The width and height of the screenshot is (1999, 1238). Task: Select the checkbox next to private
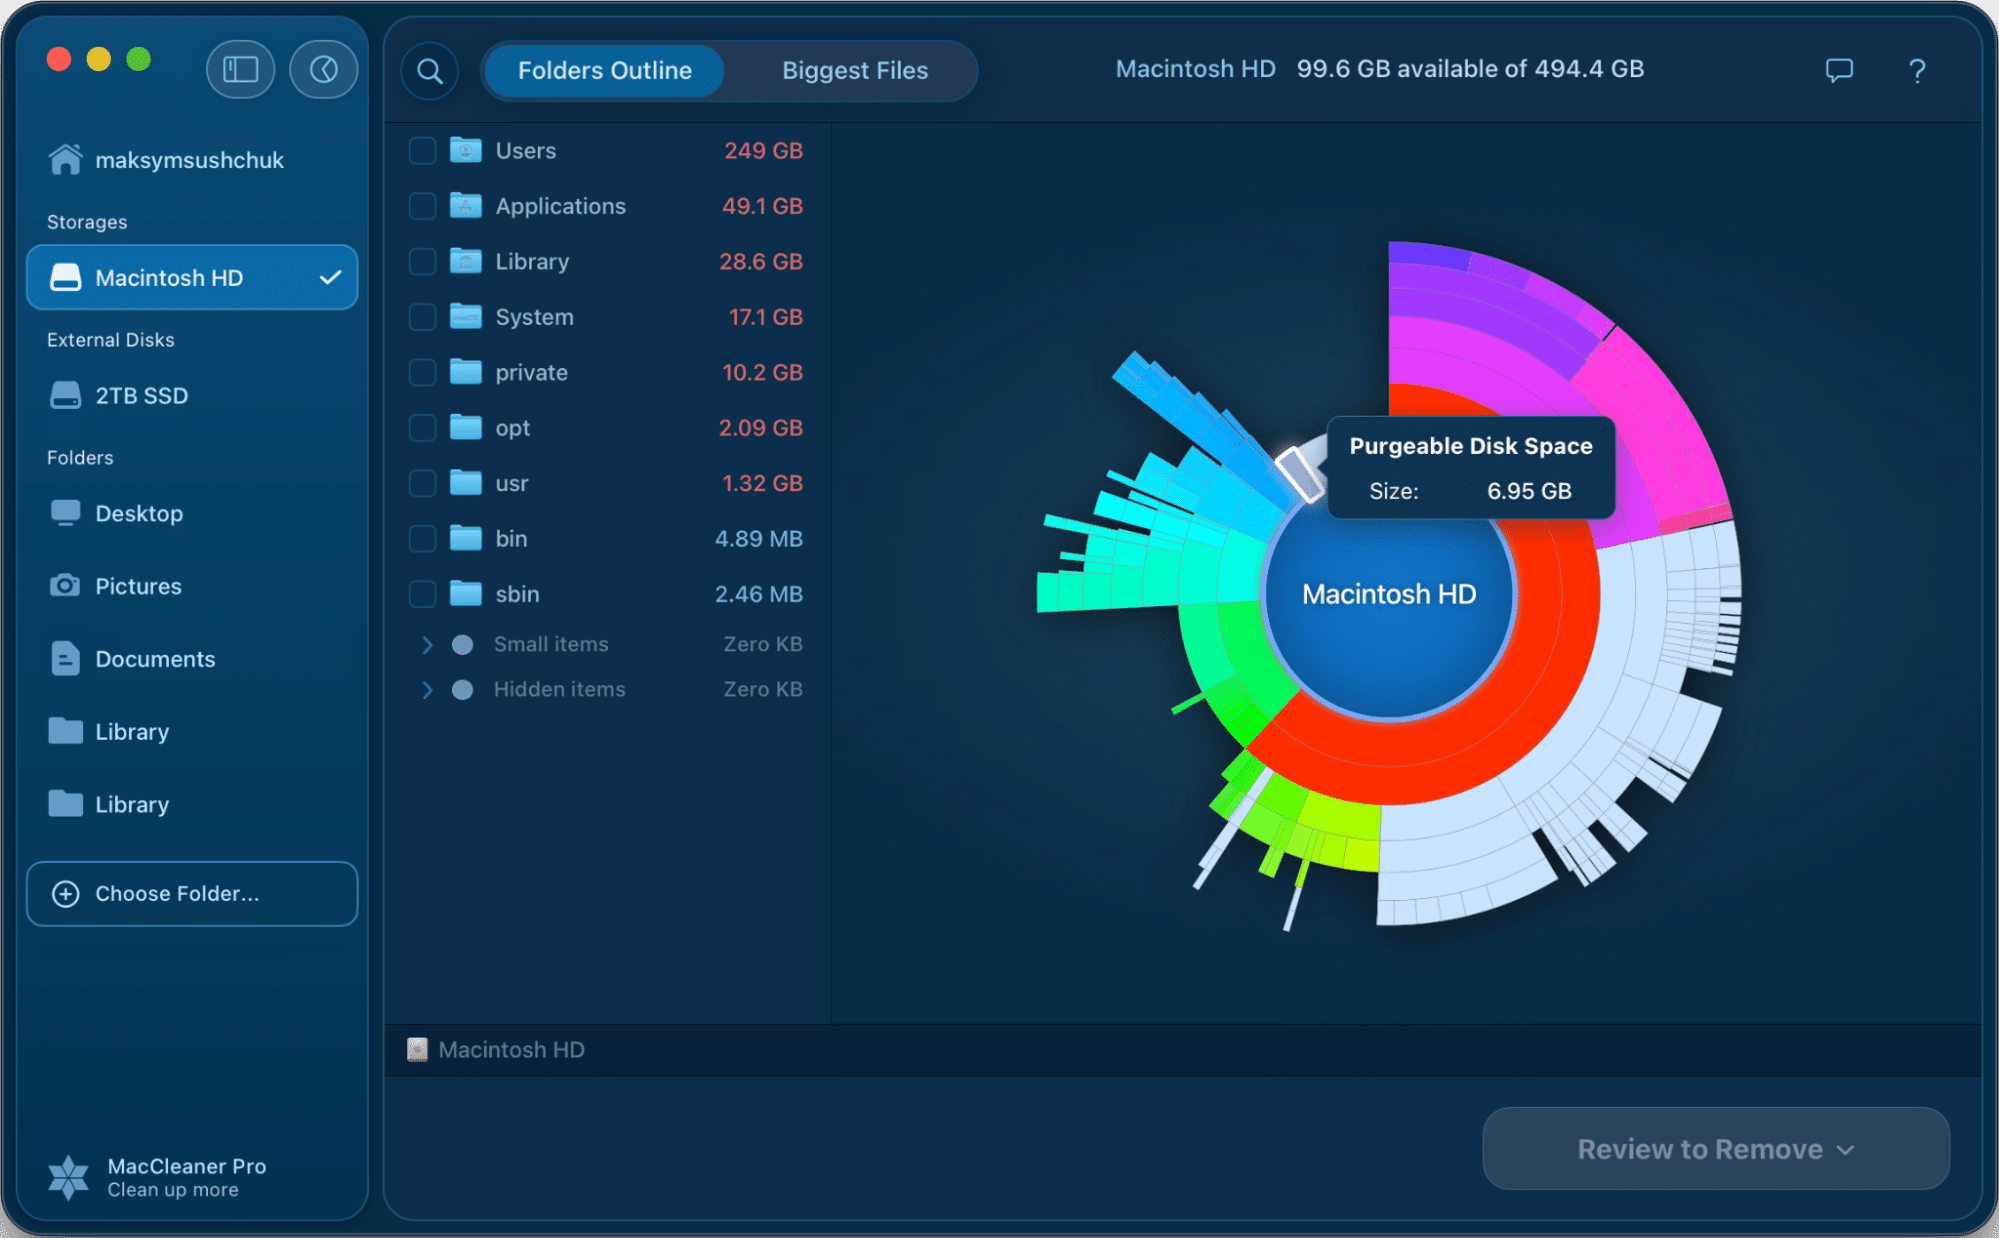click(423, 373)
